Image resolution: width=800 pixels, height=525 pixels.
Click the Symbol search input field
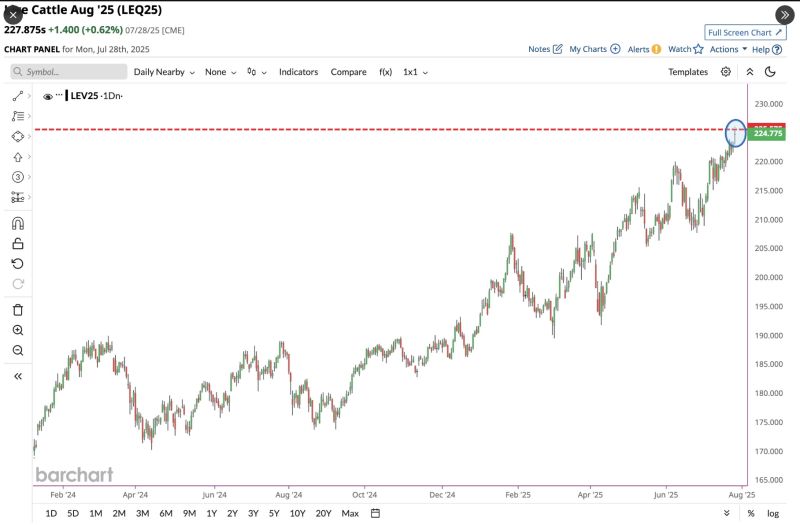pos(69,72)
